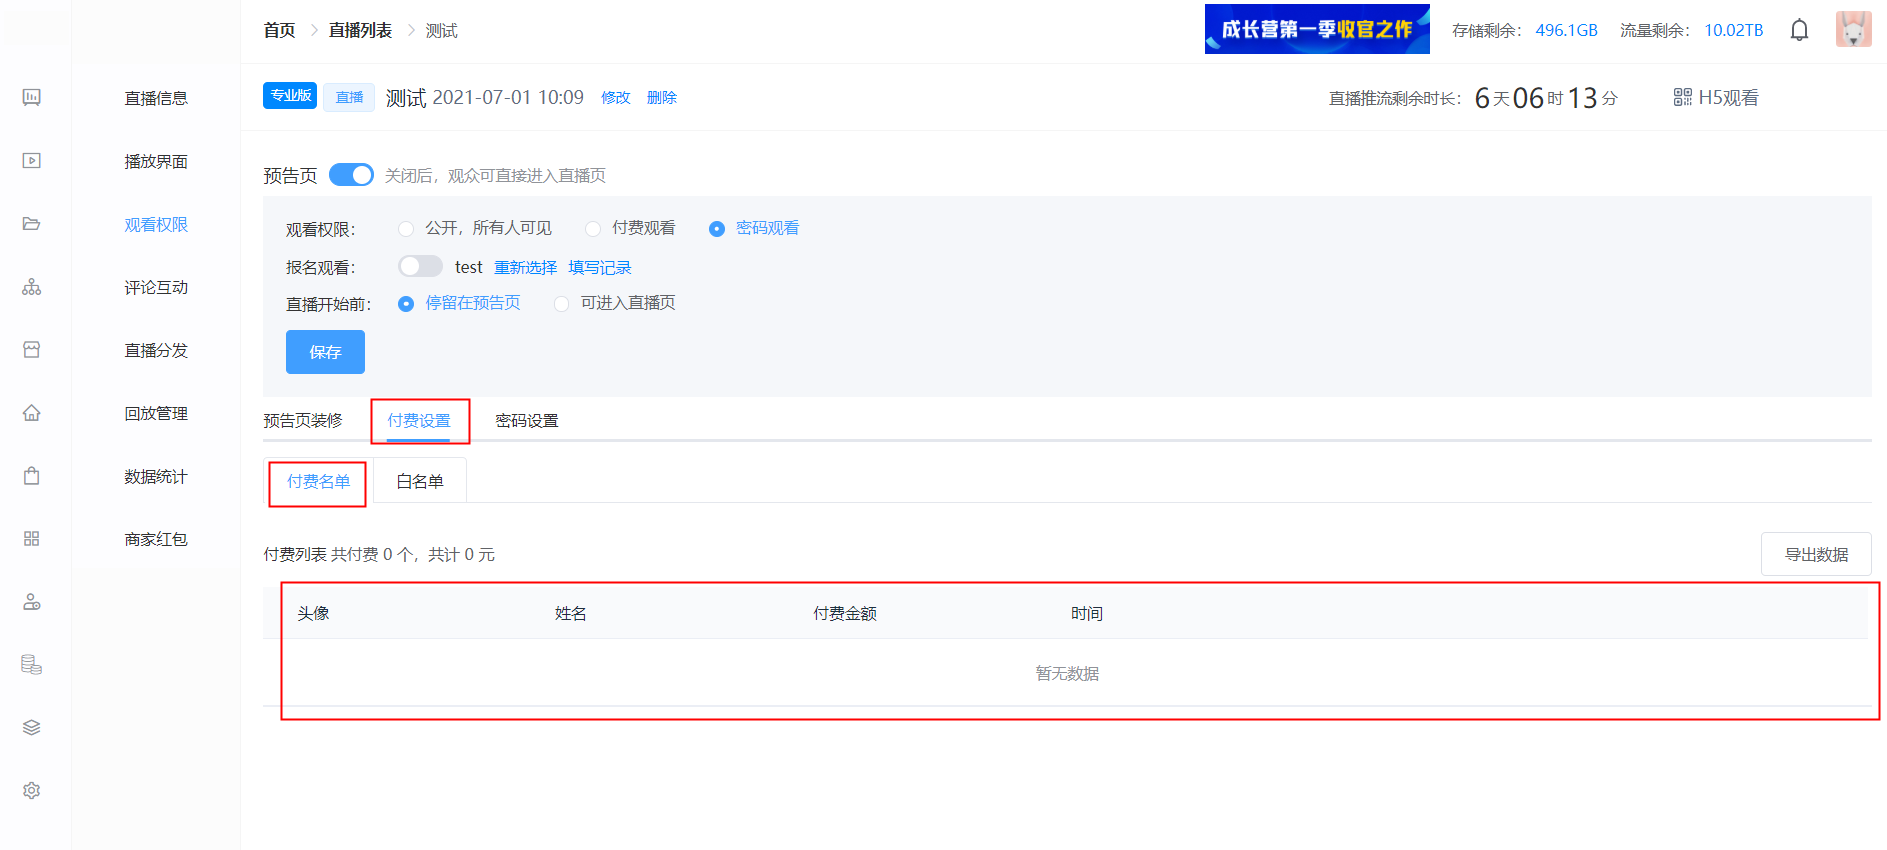Click the 时间 column header
The image size is (1887, 850).
(1087, 613)
